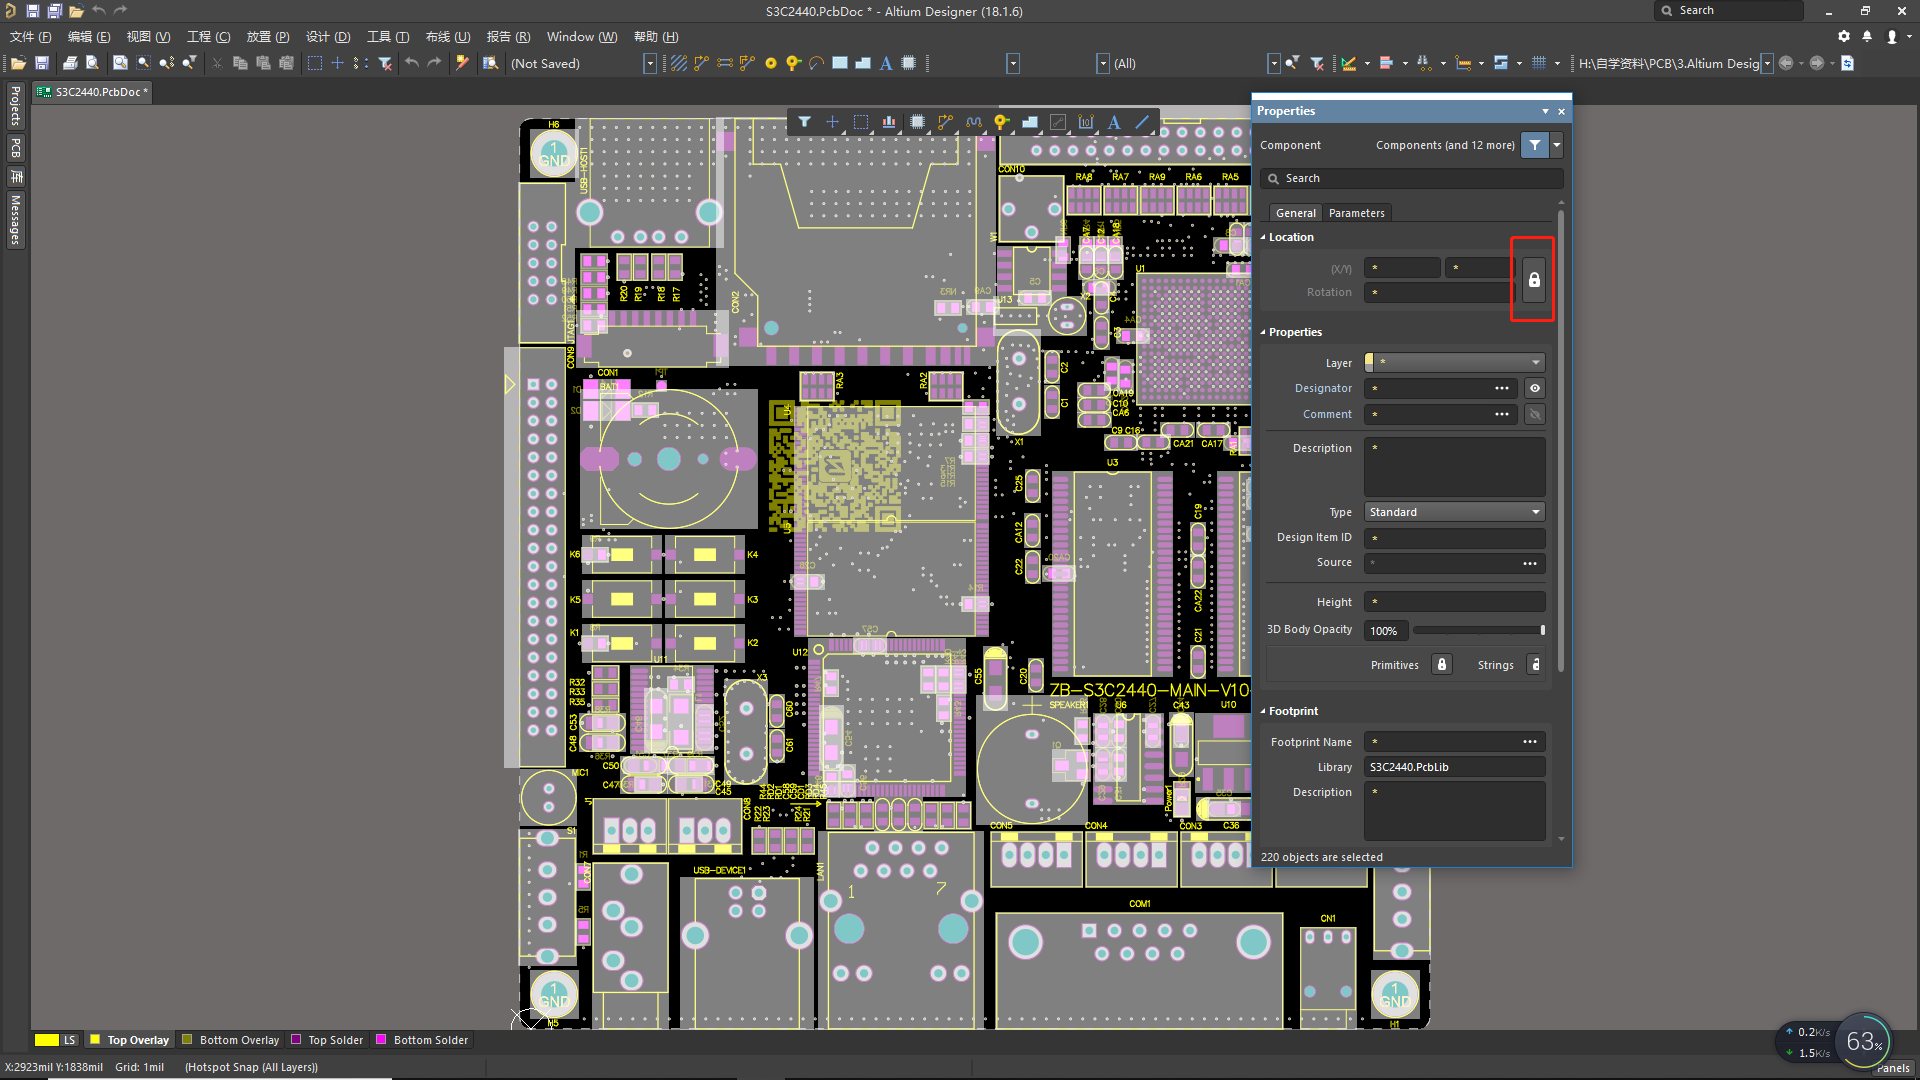The image size is (1920, 1080).
Task: Click the selection filter funnel in active bar
Action: (805, 122)
